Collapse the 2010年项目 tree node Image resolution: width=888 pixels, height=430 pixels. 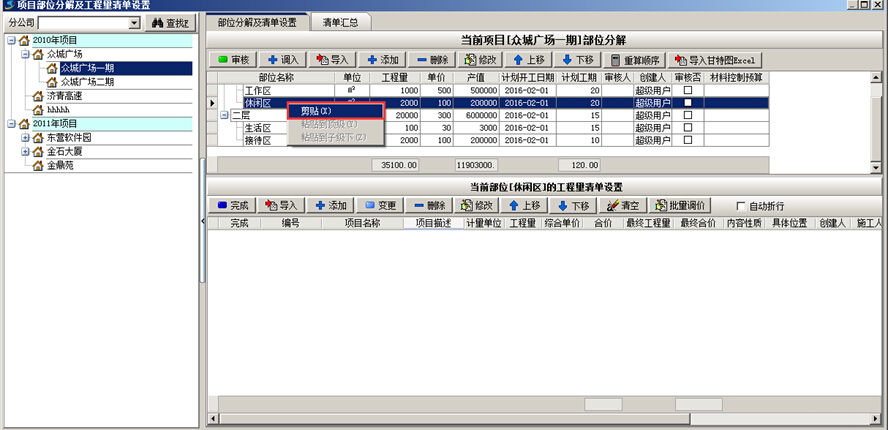pyautogui.click(x=11, y=40)
